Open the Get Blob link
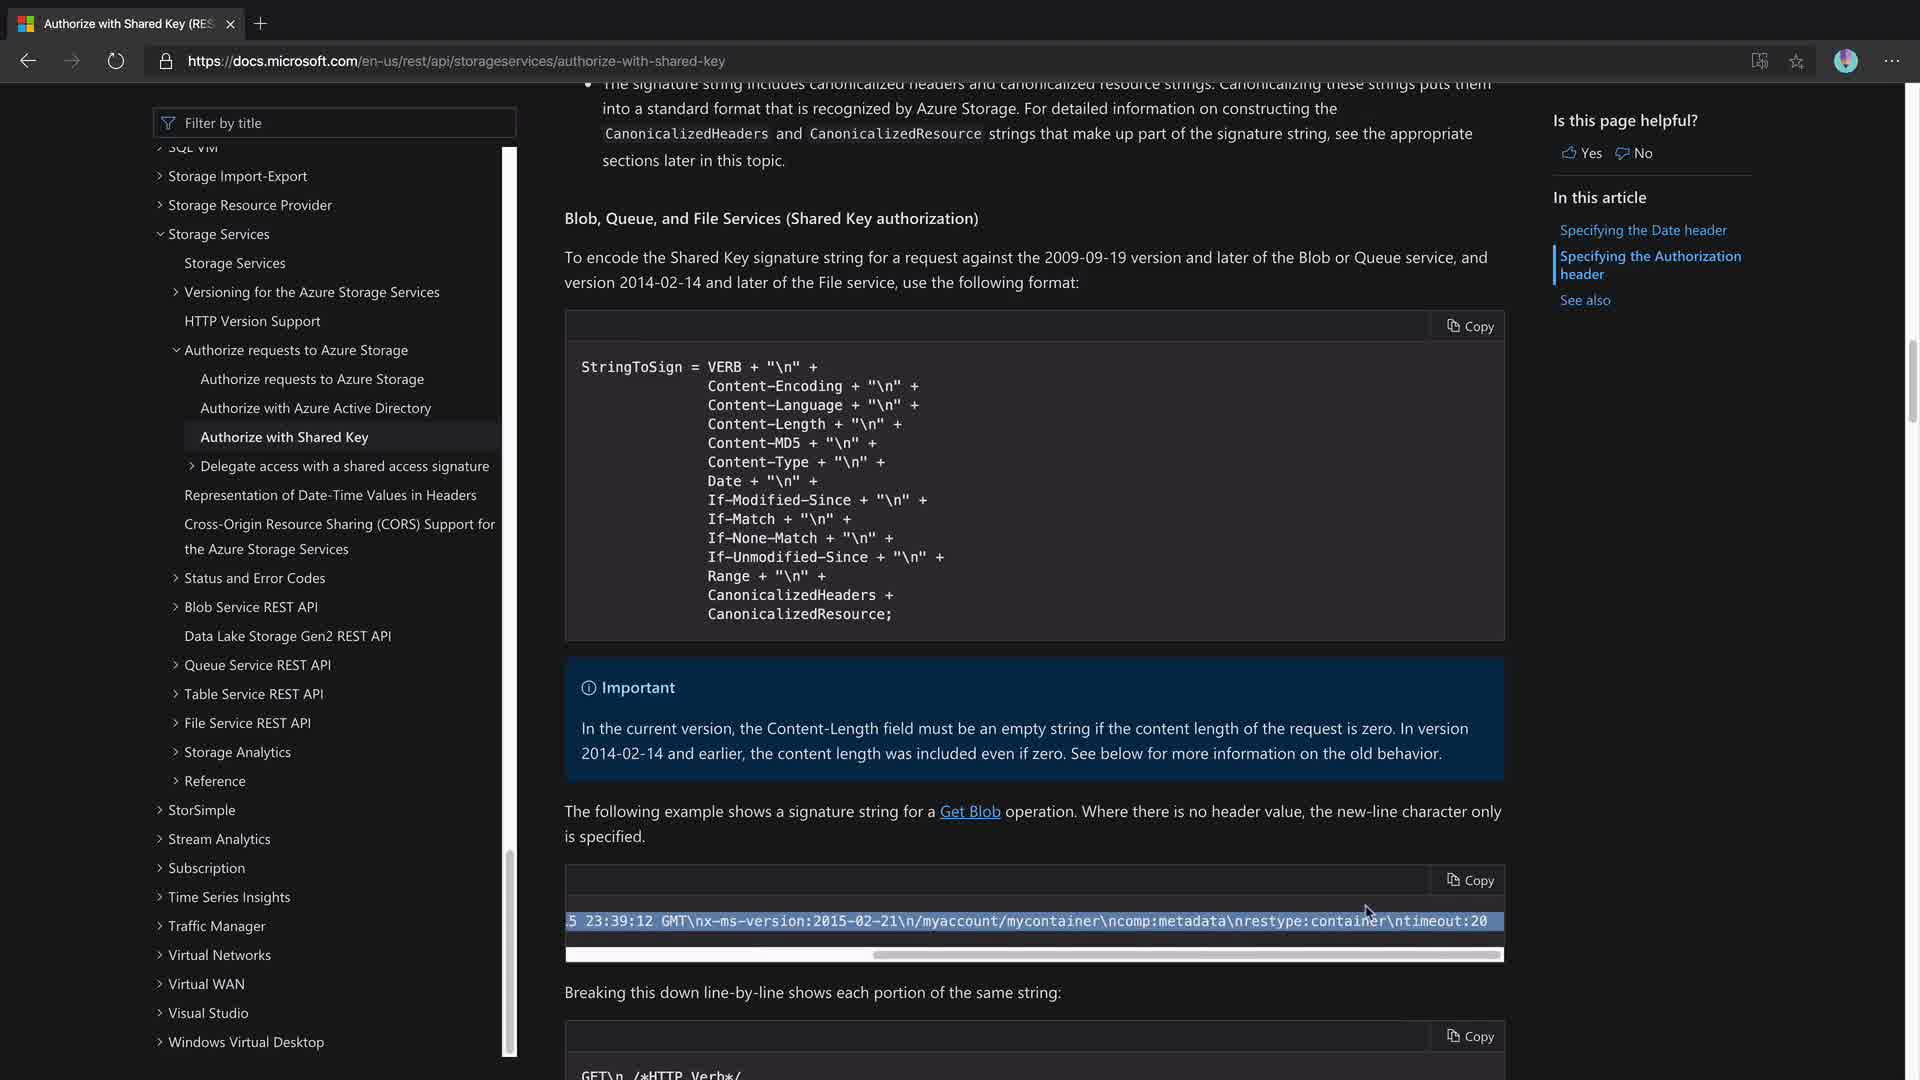Screen dimensions: 1920x1080 [969, 811]
